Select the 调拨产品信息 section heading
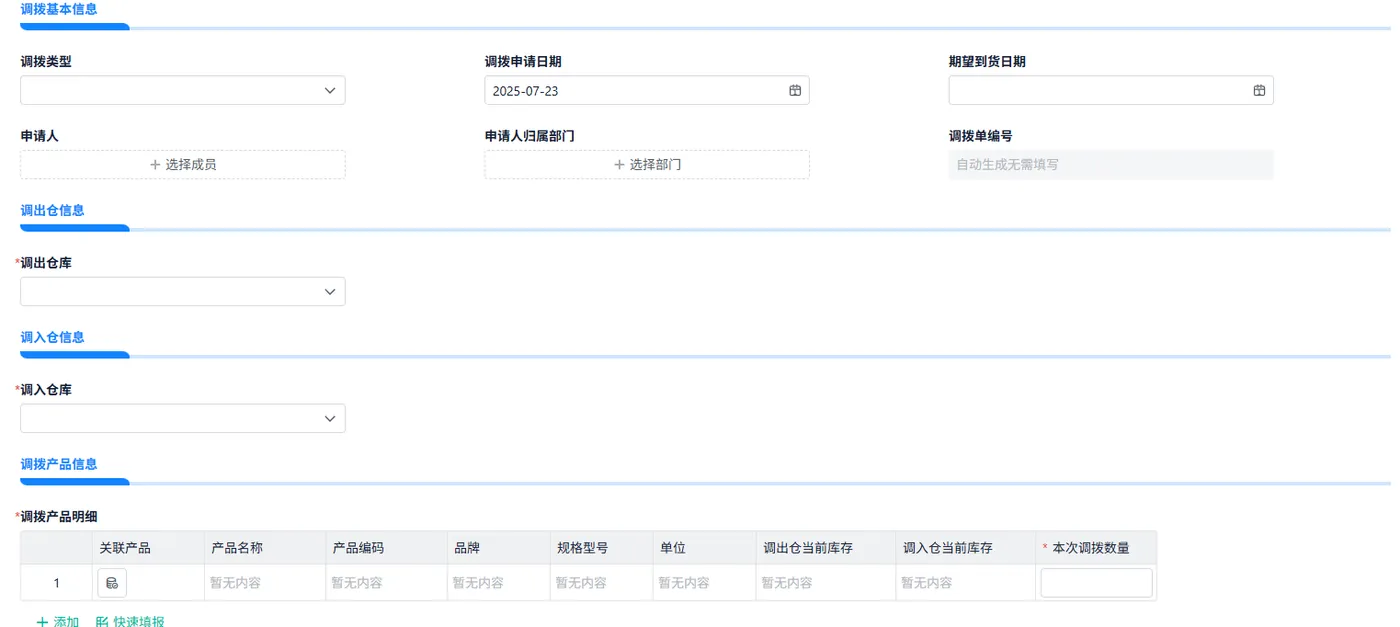1400x627 pixels. pyautogui.click(x=59, y=465)
